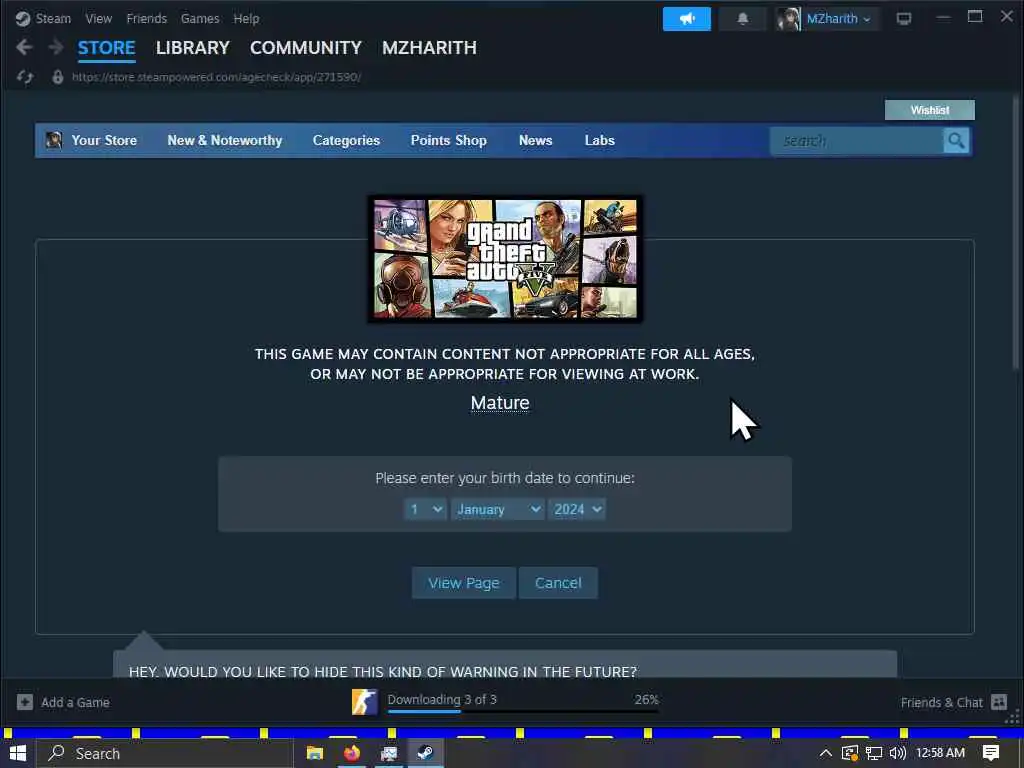
Task: Click the Mature content descriptor link
Action: [x=500, y=402]
